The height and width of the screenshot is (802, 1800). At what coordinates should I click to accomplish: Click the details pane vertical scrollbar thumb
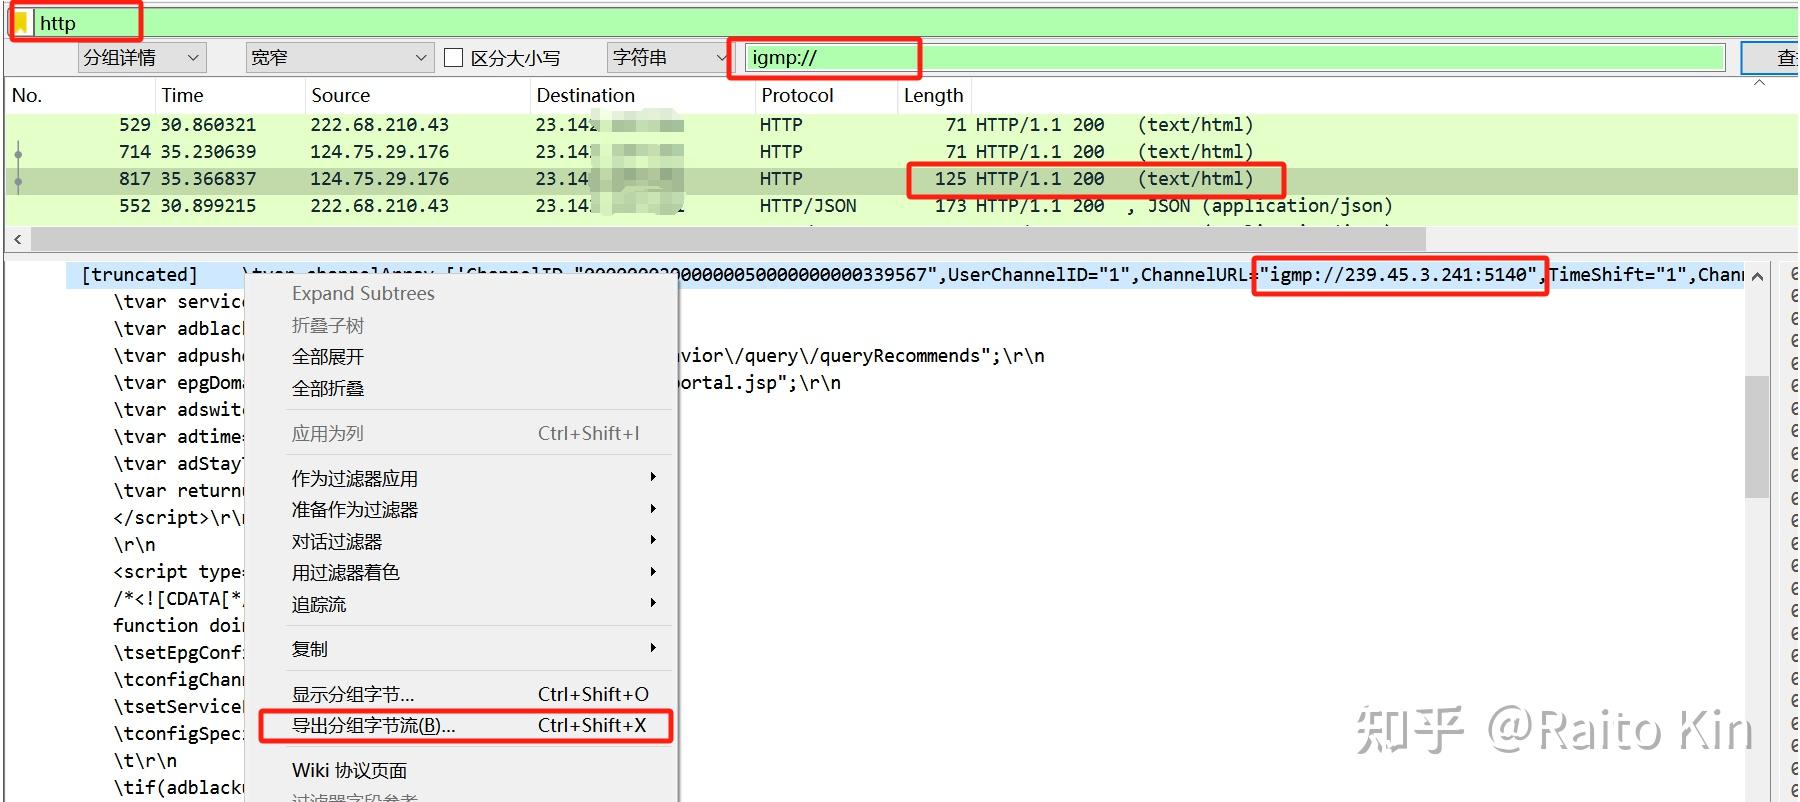[1757, 436]
